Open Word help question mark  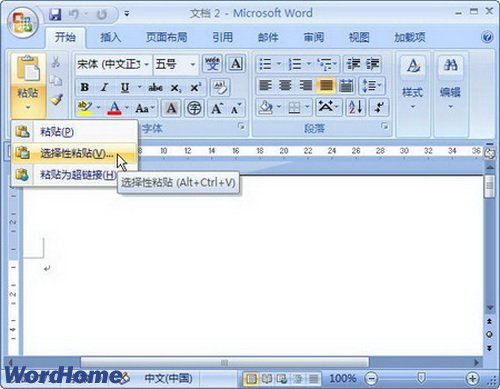(487, 37)
